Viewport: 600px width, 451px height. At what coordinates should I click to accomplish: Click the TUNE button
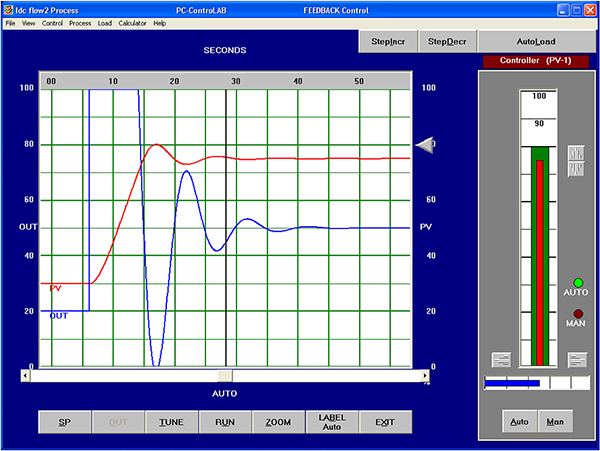coord(171,422)
